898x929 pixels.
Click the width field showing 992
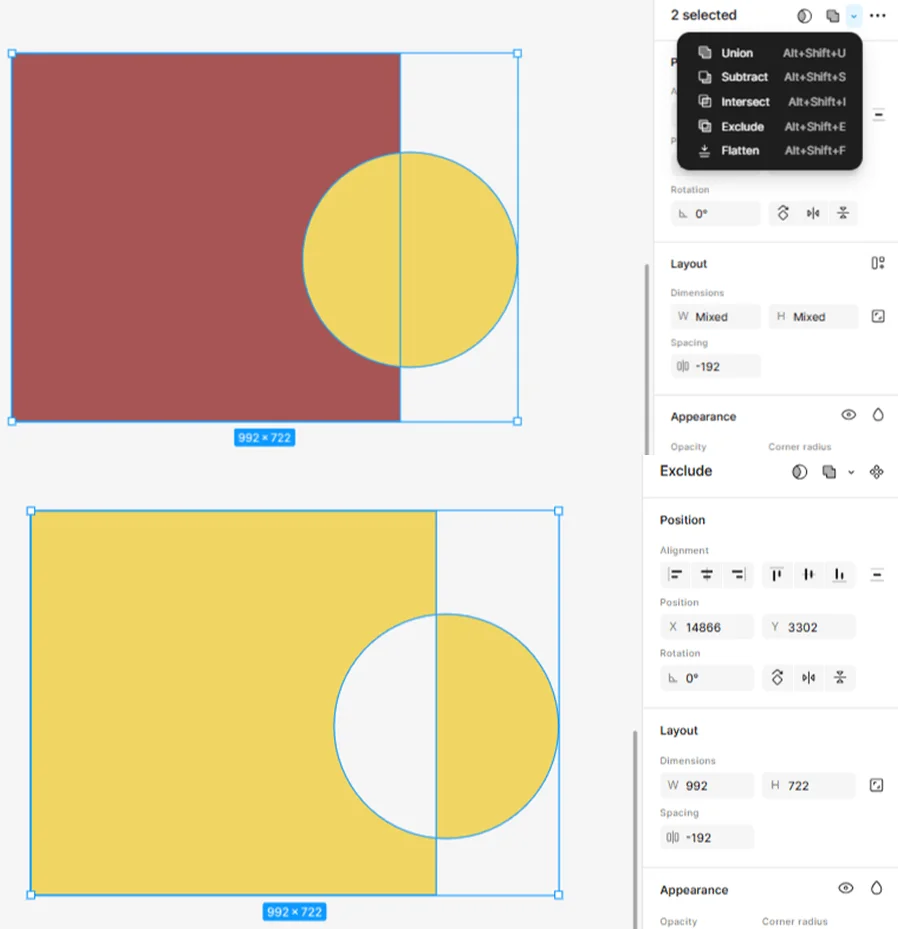(707, 786)
